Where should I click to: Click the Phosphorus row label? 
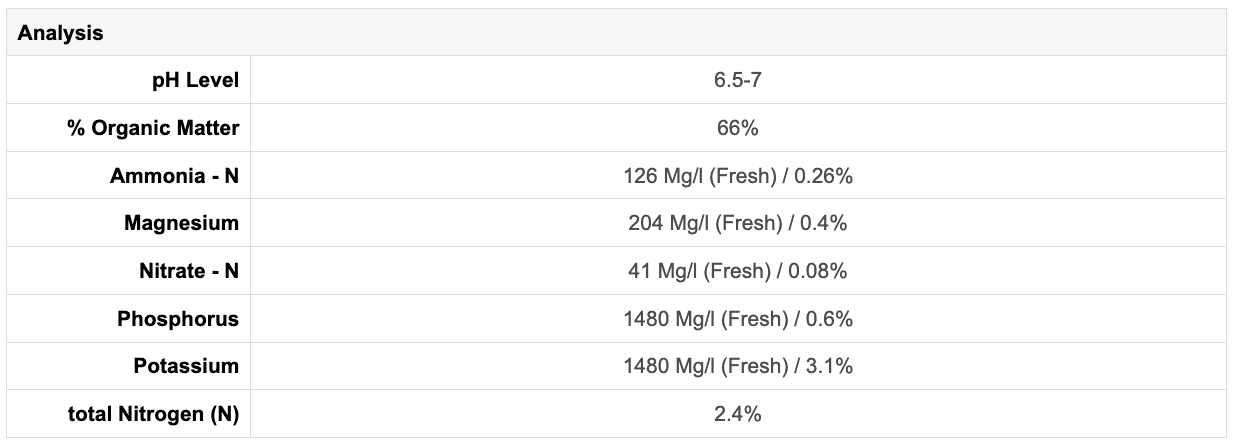pyautogui.click(x=178, y=319)
